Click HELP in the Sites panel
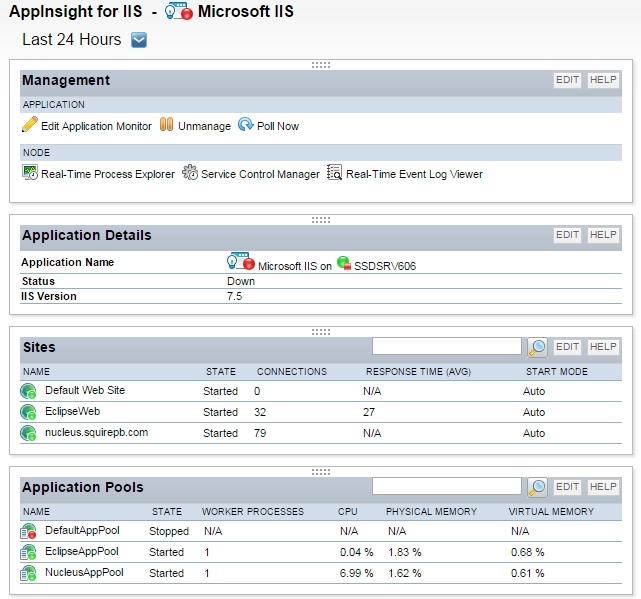641x599 pixels. (603, 347)
